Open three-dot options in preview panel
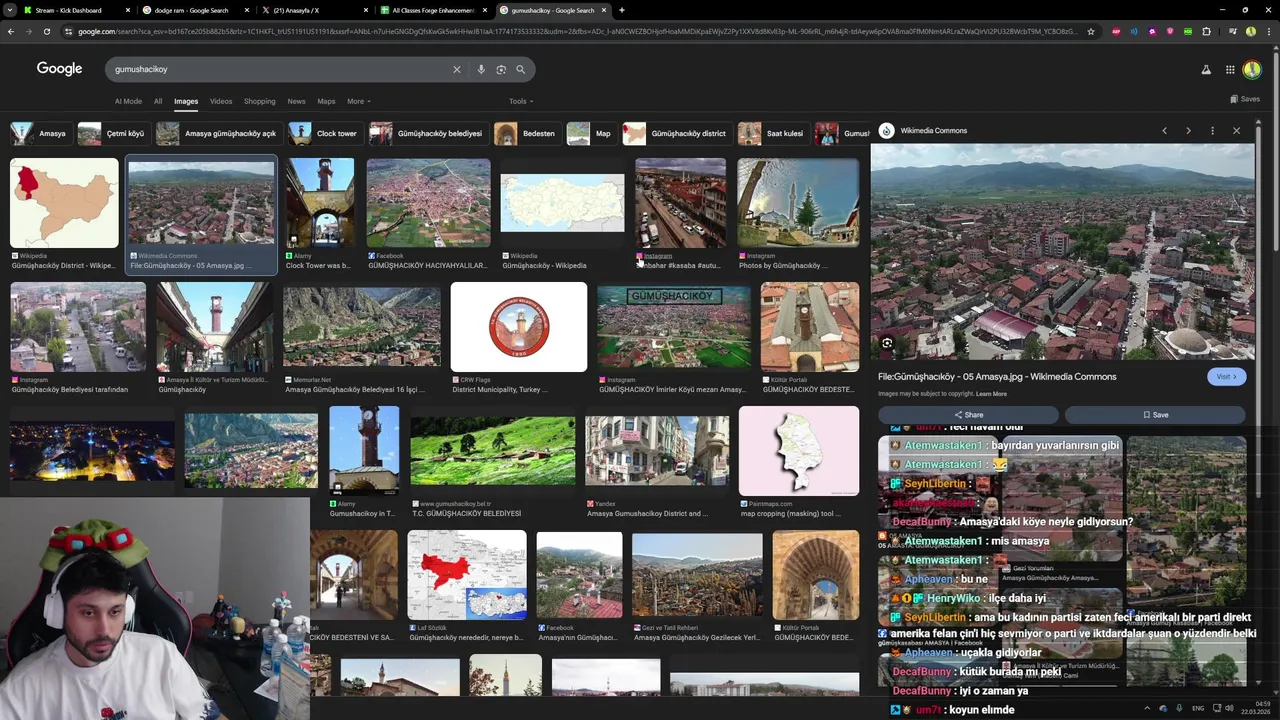The height and width of the screenshot is (720, 1280). 1212,131
